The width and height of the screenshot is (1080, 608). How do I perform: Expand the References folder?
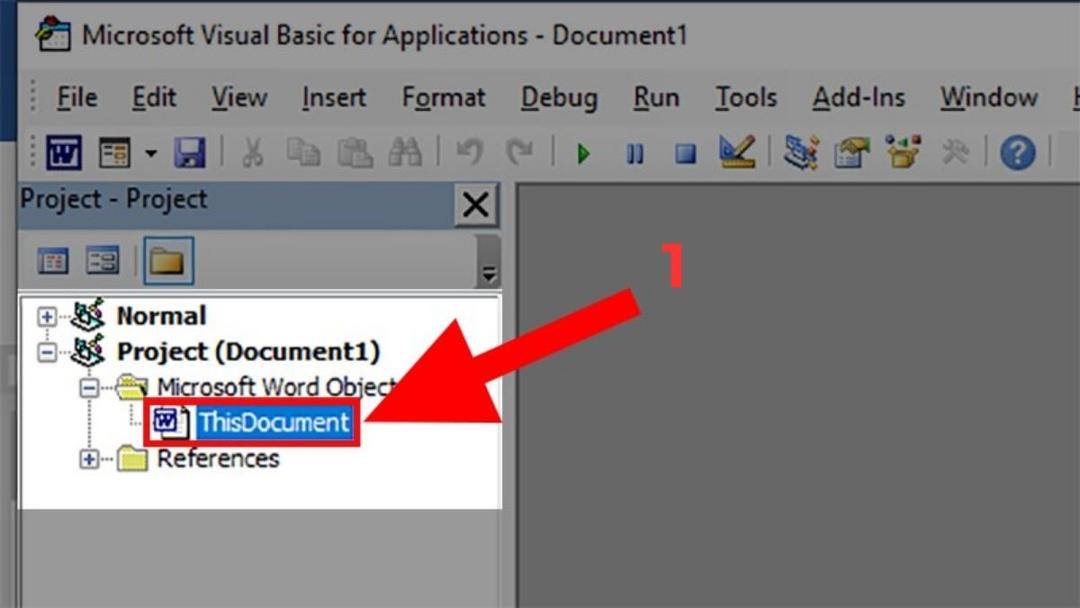90,459
